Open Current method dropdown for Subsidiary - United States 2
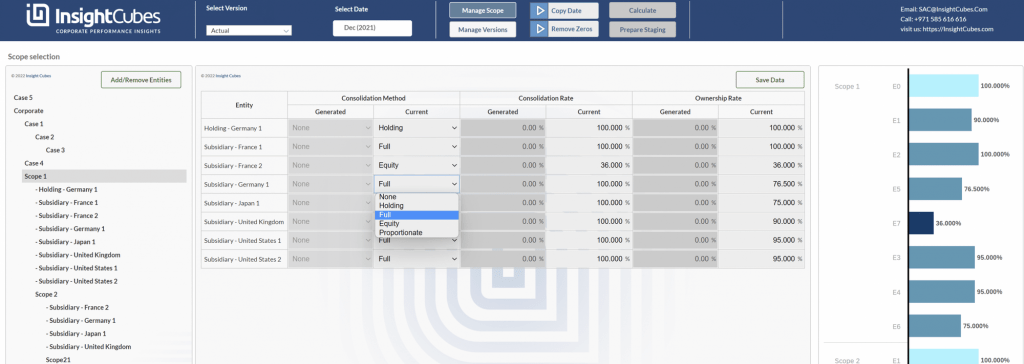 point(417,259)
